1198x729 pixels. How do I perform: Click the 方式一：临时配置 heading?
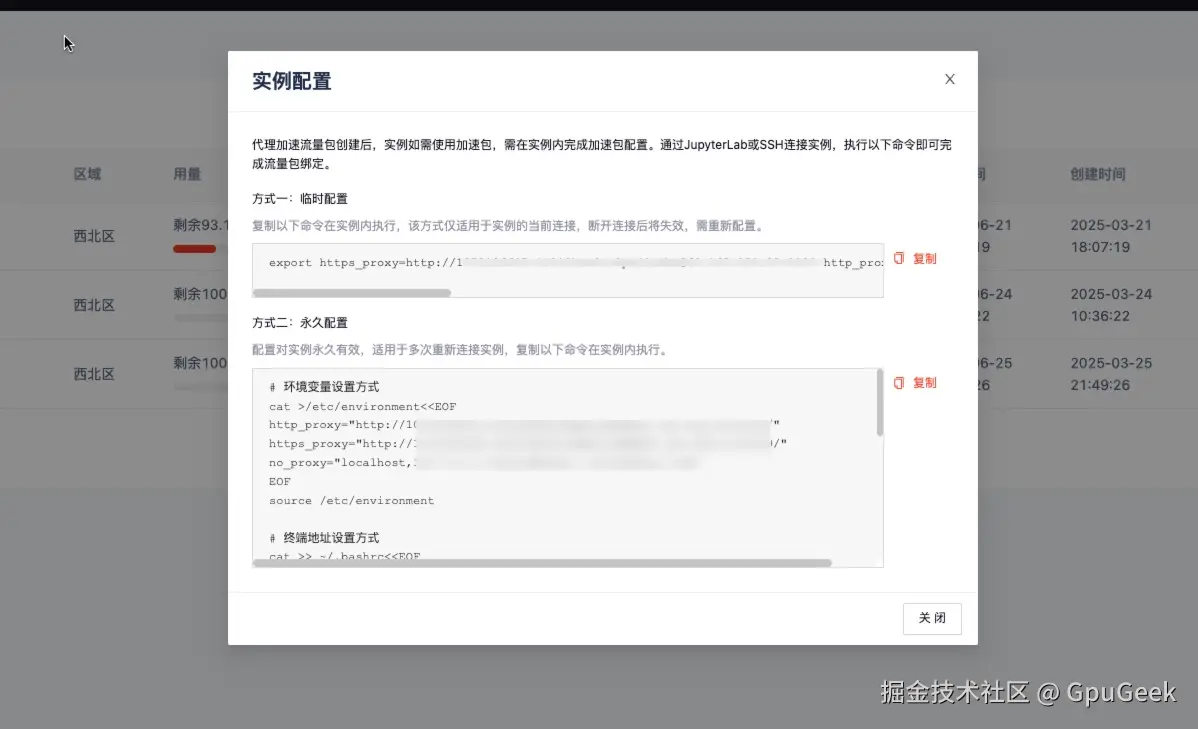click(300, 199)
